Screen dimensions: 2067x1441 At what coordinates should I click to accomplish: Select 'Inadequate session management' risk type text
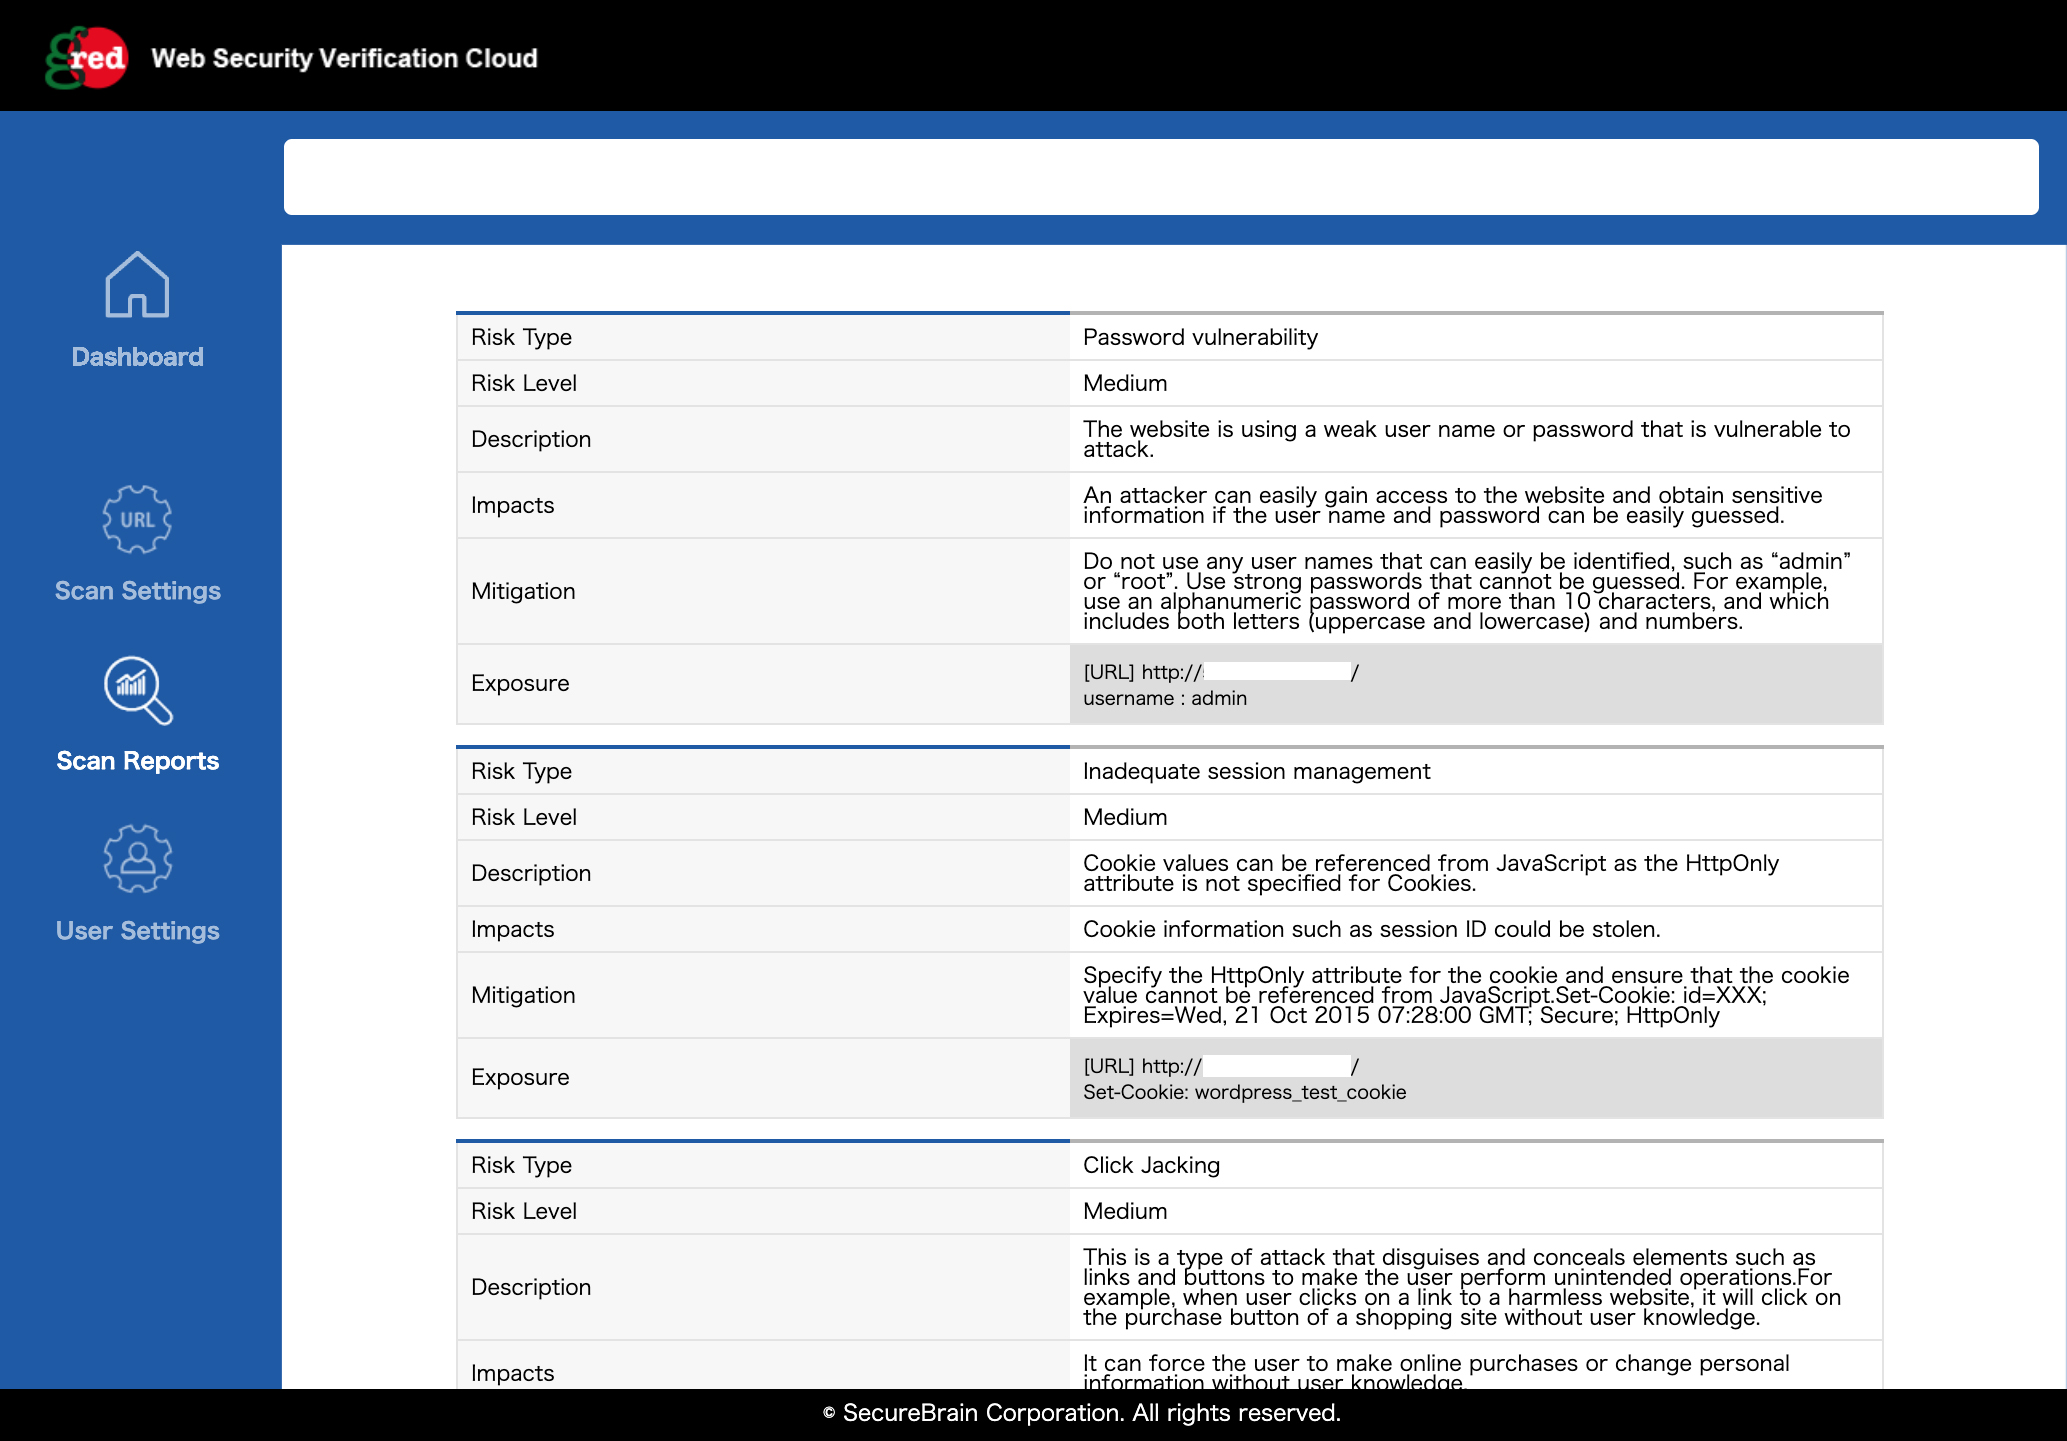pyautogui.click(x=1257, y=771)
